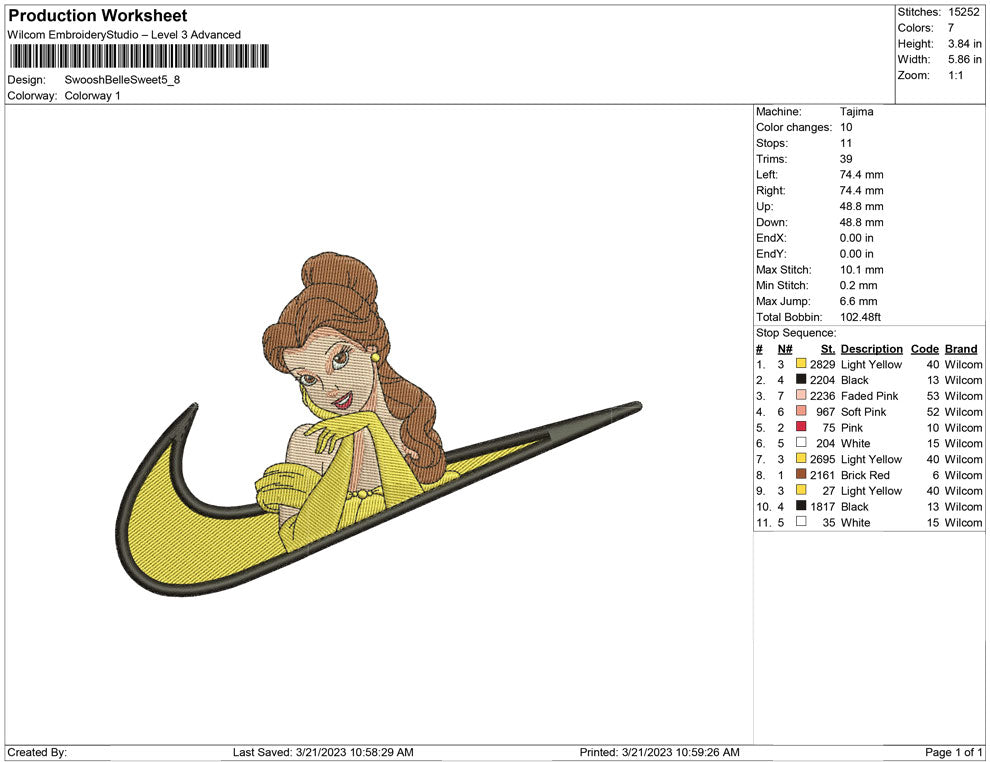Click the N# column header
This screenshot has width=990, height=762.
[x=785, y=349]
